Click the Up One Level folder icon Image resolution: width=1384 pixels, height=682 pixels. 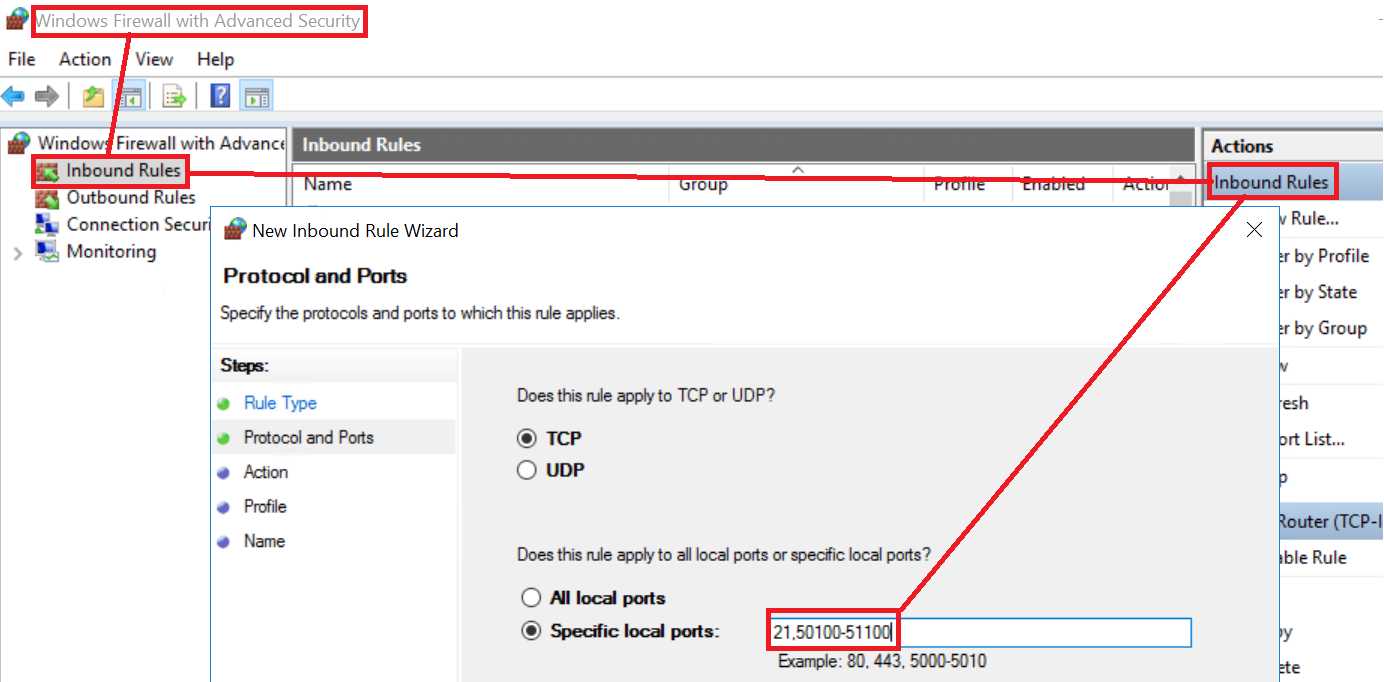[x=93, y=96]
